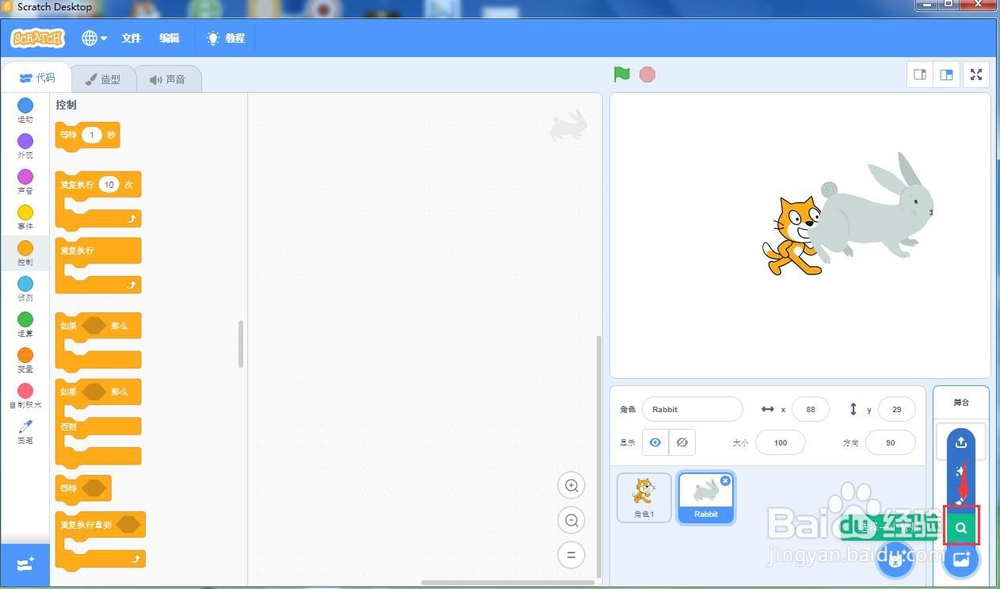Open the 编辑 menu
The width and height of the screenshot is (1000, 589).
coord(169,38)
